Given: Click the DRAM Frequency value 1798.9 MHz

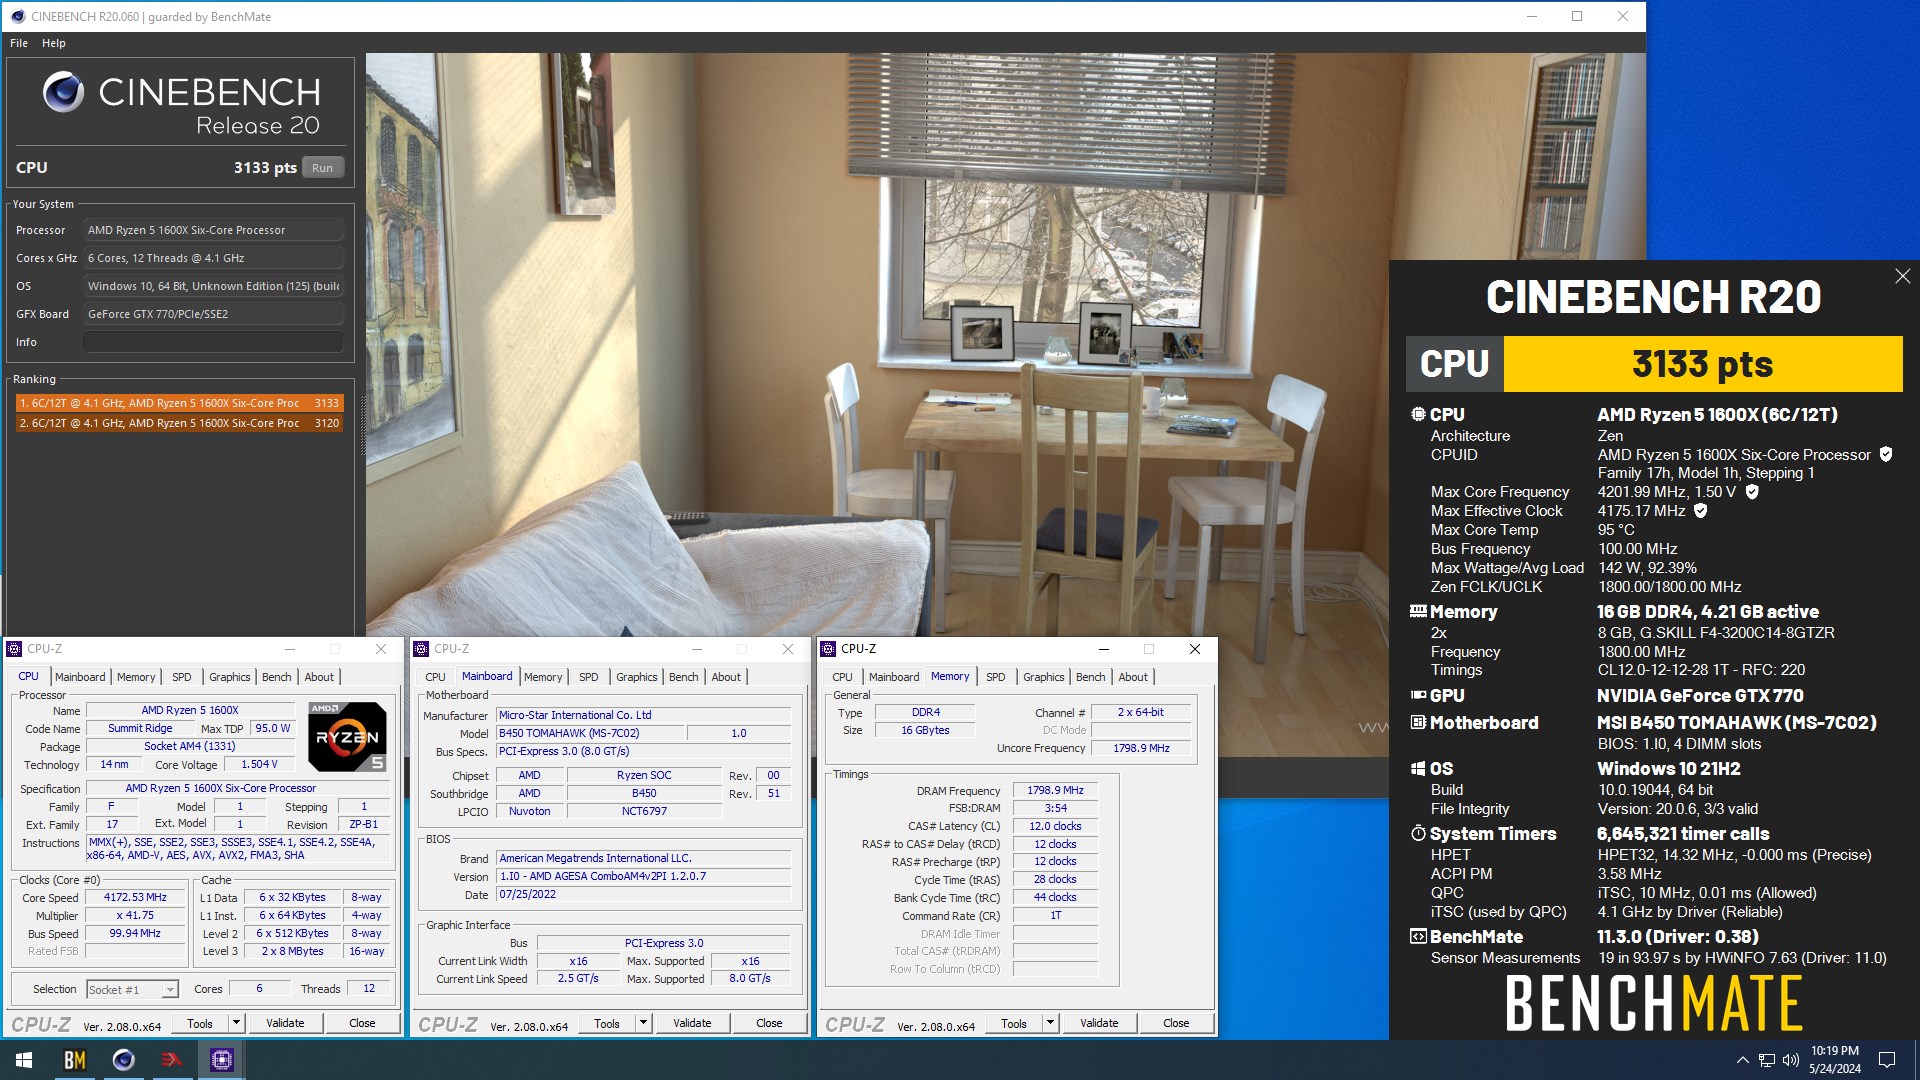Looking at the screenshot, I should 1055,790.
